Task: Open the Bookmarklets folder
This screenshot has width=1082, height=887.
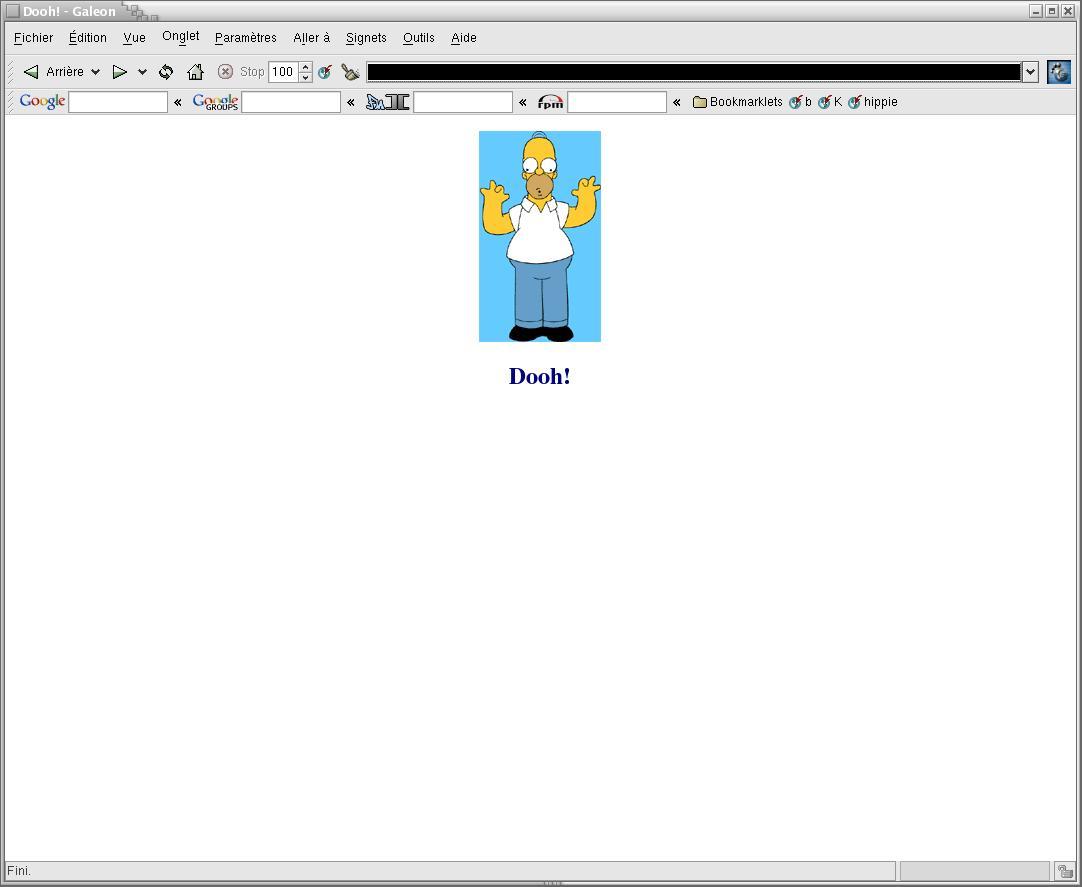Action: (x=737, y=102)
